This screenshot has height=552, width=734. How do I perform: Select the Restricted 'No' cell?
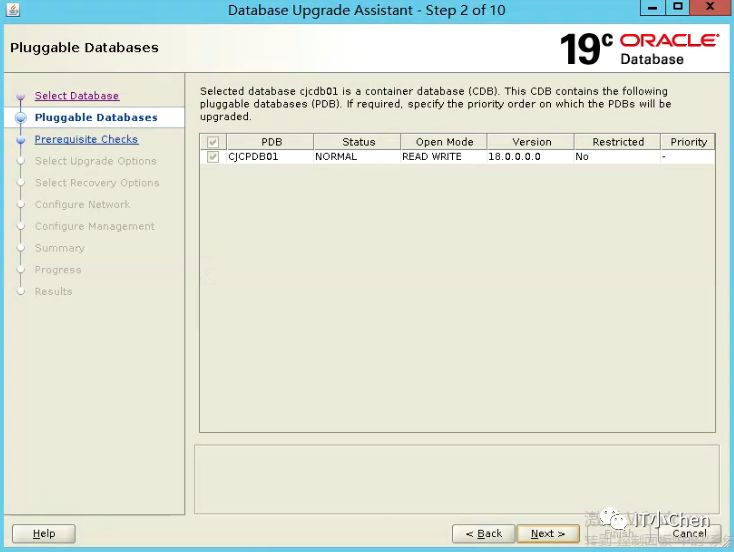click(617, 156)
